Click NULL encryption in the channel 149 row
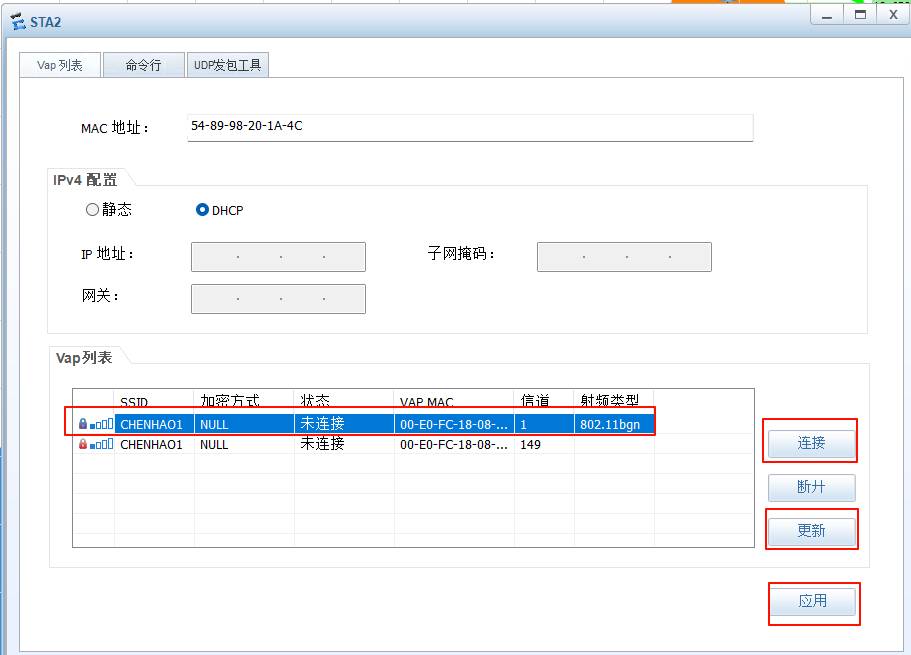Image resolution: width=911 pixels, height=655 pixels. pyautogui.click(x=214, y=445)
